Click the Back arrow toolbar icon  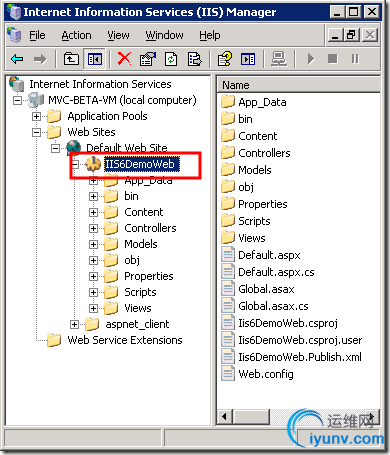(x=17, y=59)
